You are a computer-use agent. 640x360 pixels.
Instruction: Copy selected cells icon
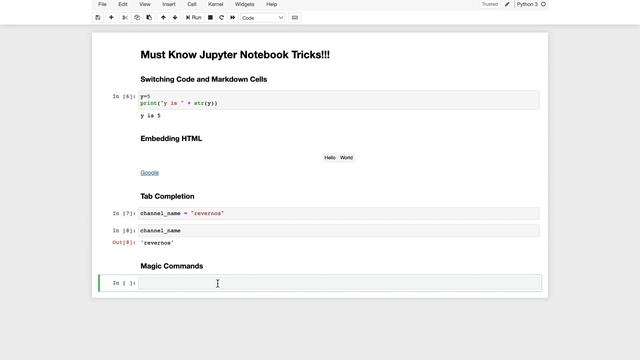137,18
